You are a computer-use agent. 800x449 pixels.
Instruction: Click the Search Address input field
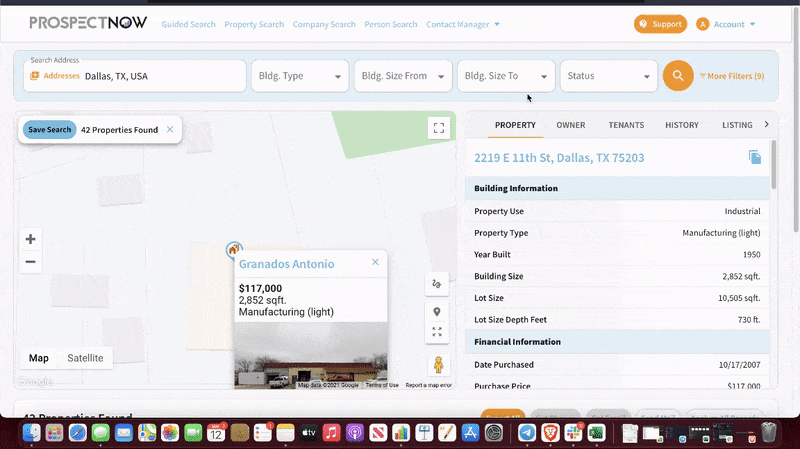coord(160,76)
